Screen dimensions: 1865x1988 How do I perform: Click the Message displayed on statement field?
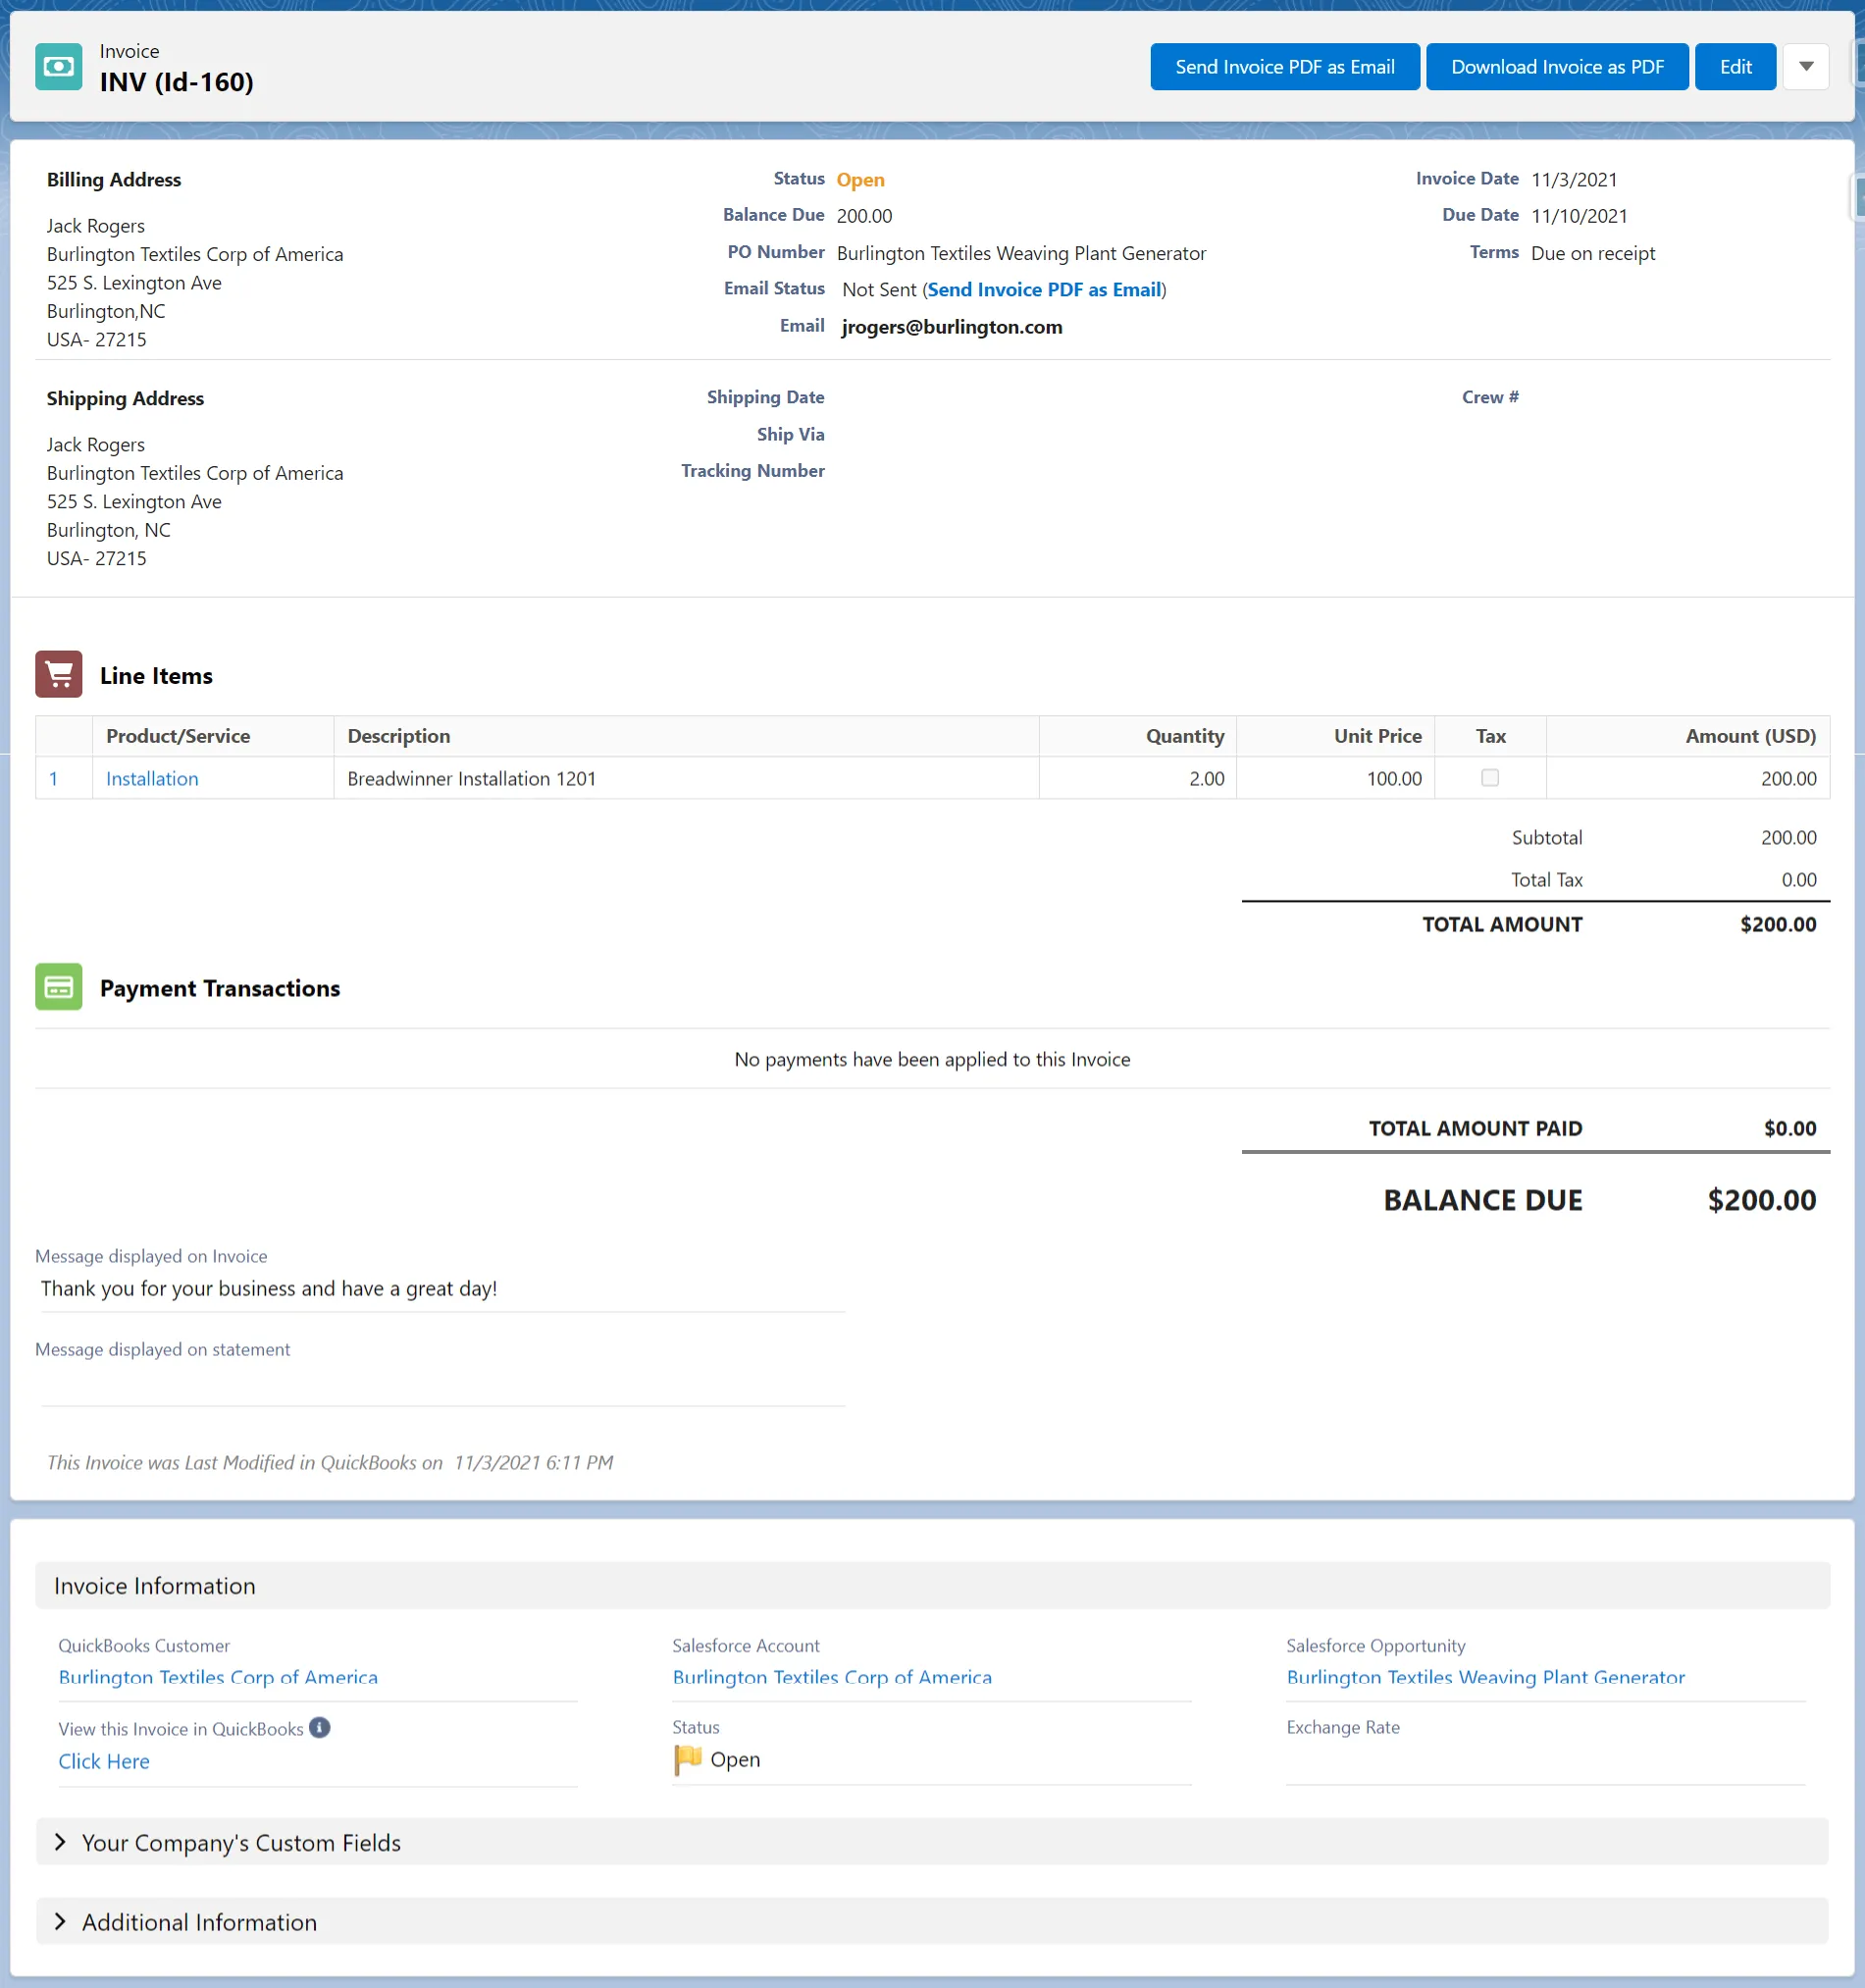coord(443,1385)
